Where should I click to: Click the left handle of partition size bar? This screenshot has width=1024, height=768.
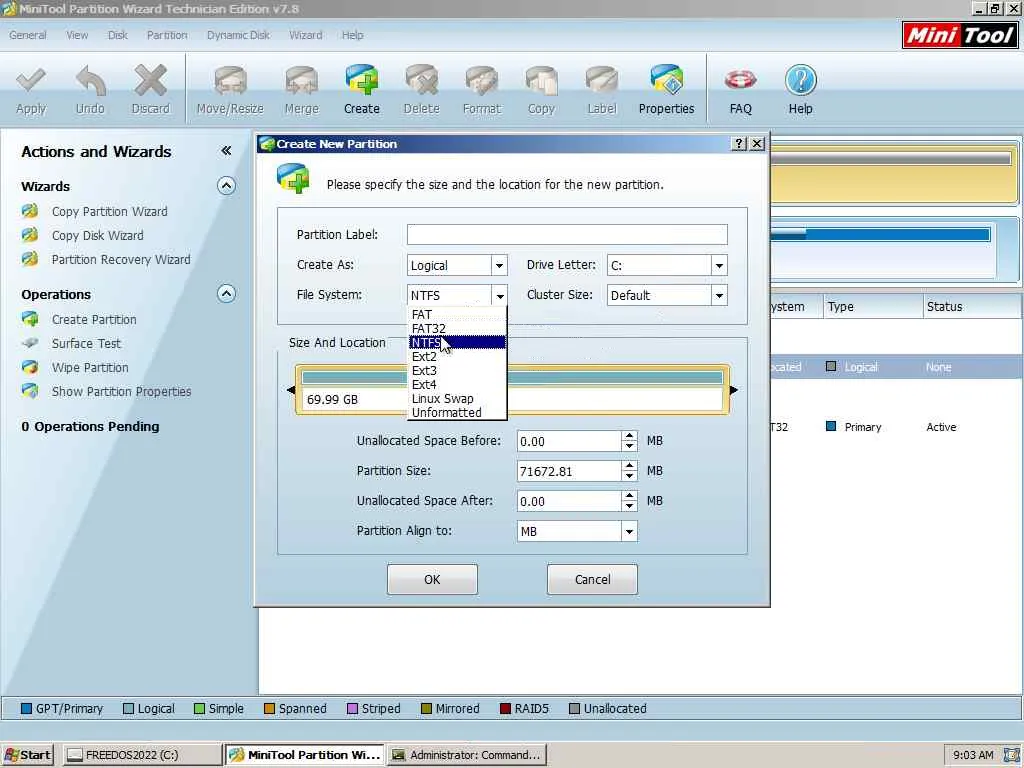[x=291, y=390]
